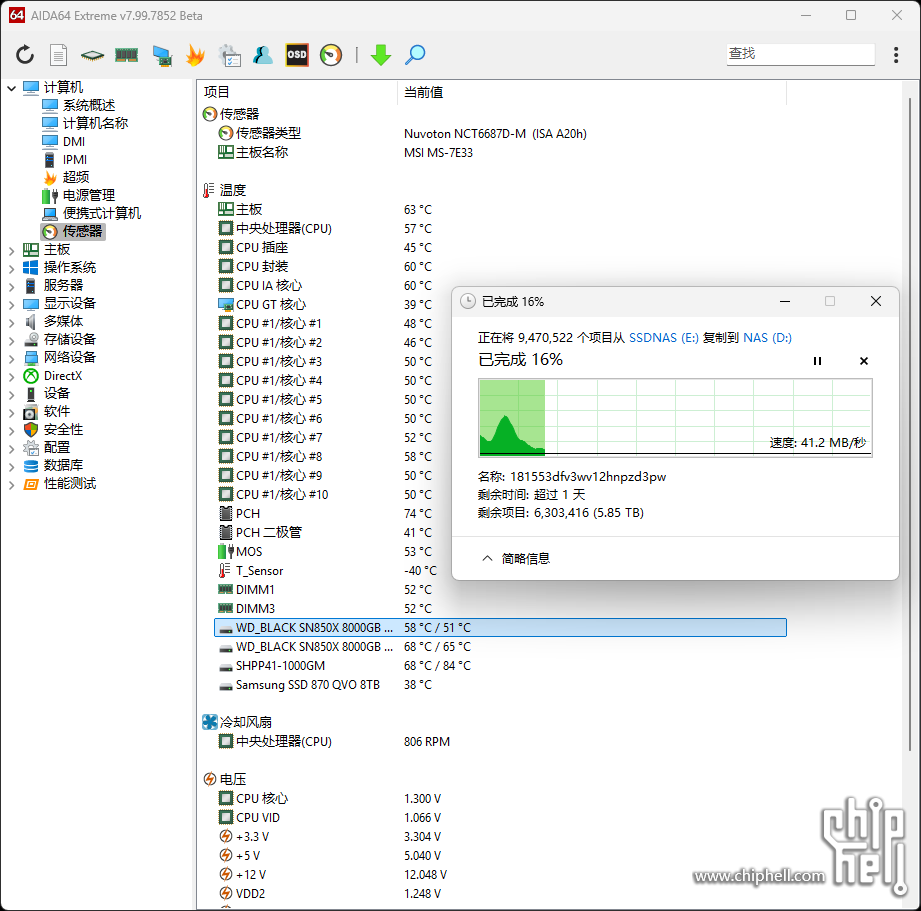Expand the 显示设备 tree node
The image size is (921, 911).
[x=11, y=305]
